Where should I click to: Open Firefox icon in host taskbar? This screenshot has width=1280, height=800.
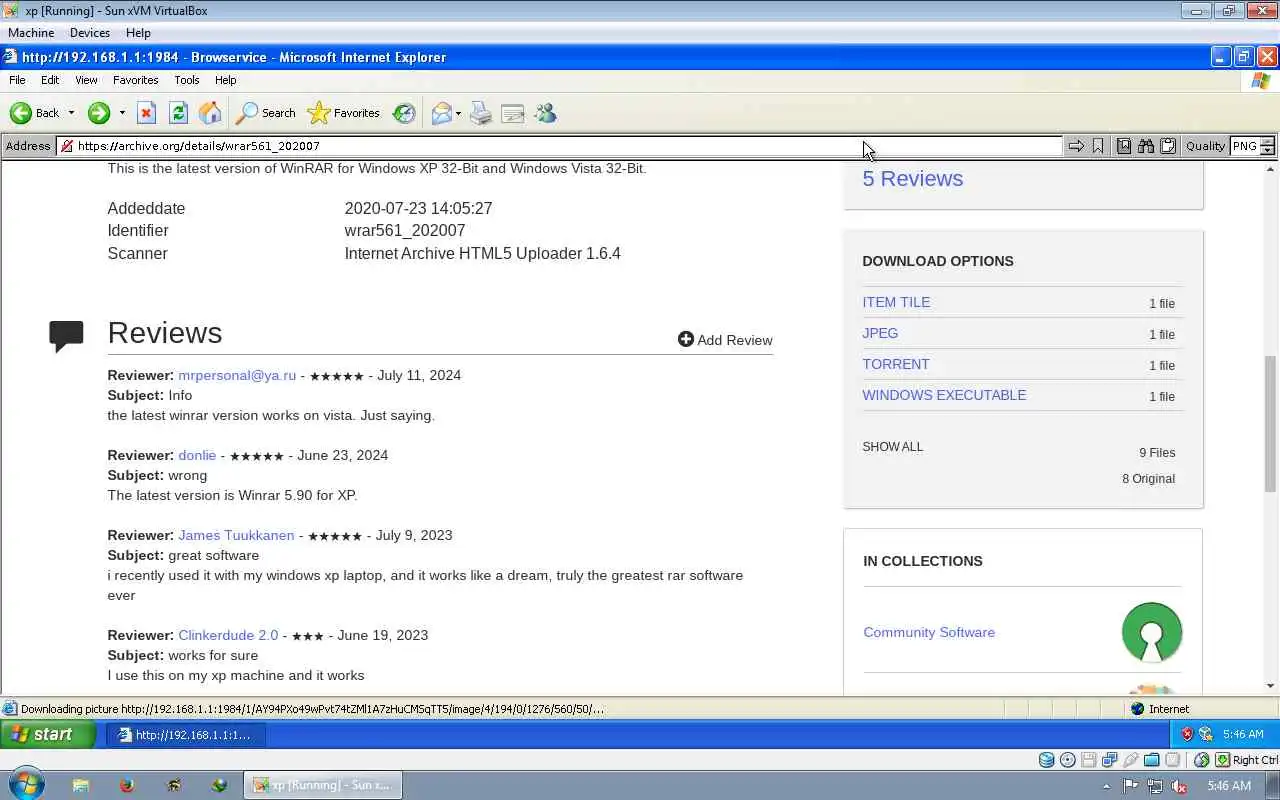(x=127, y=785)
